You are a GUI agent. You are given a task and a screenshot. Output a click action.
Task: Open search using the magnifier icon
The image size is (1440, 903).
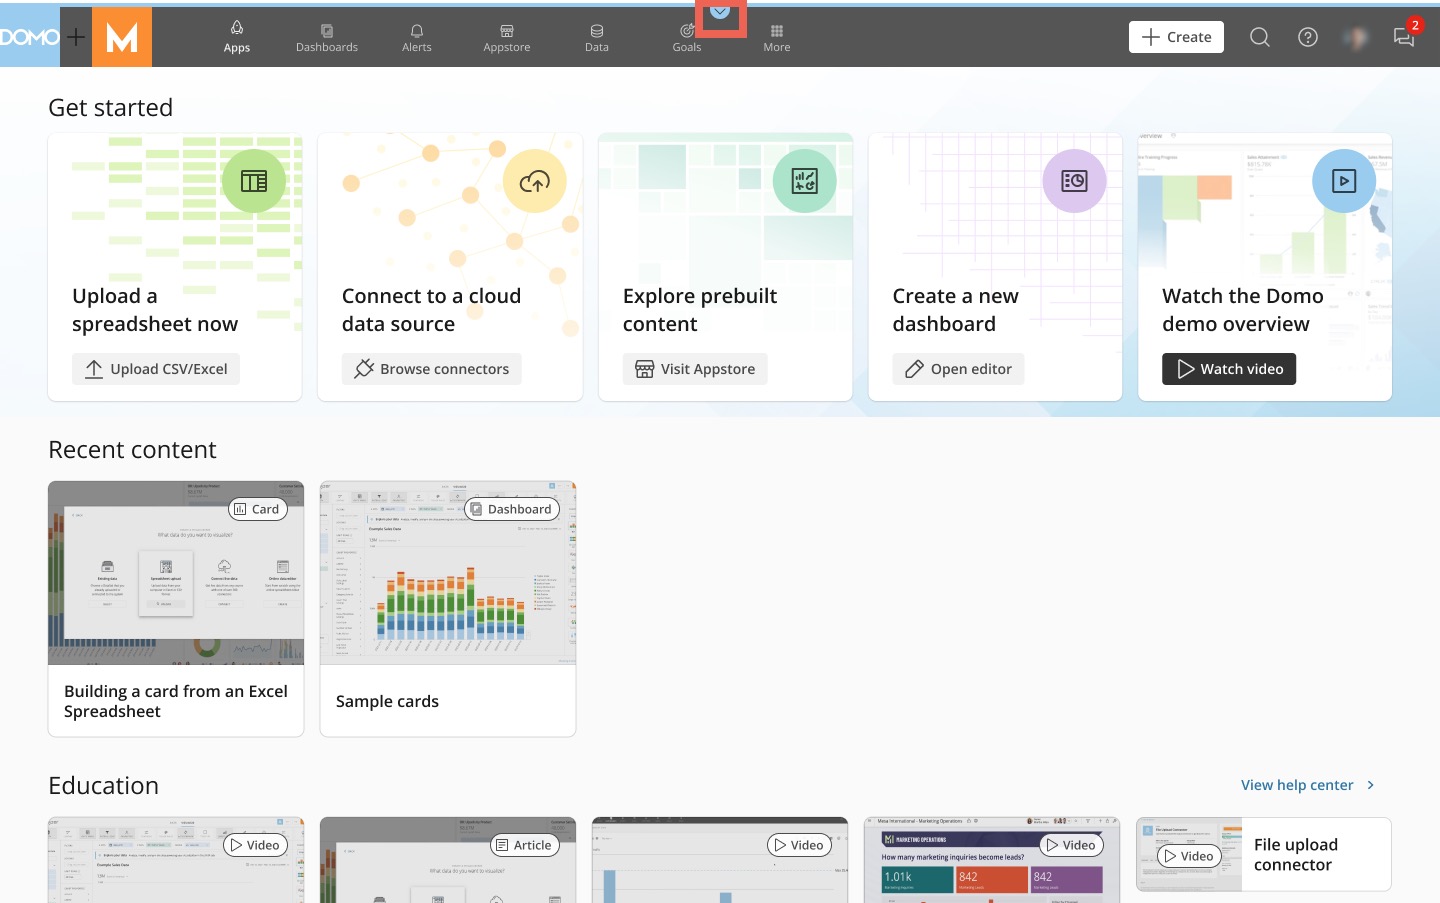1259,37
